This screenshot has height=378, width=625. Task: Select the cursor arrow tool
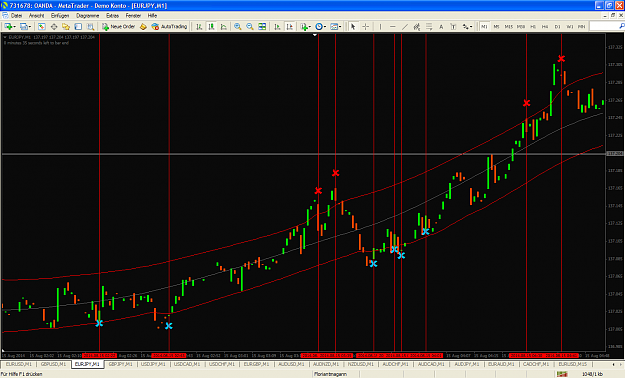(x=353, y=26)
